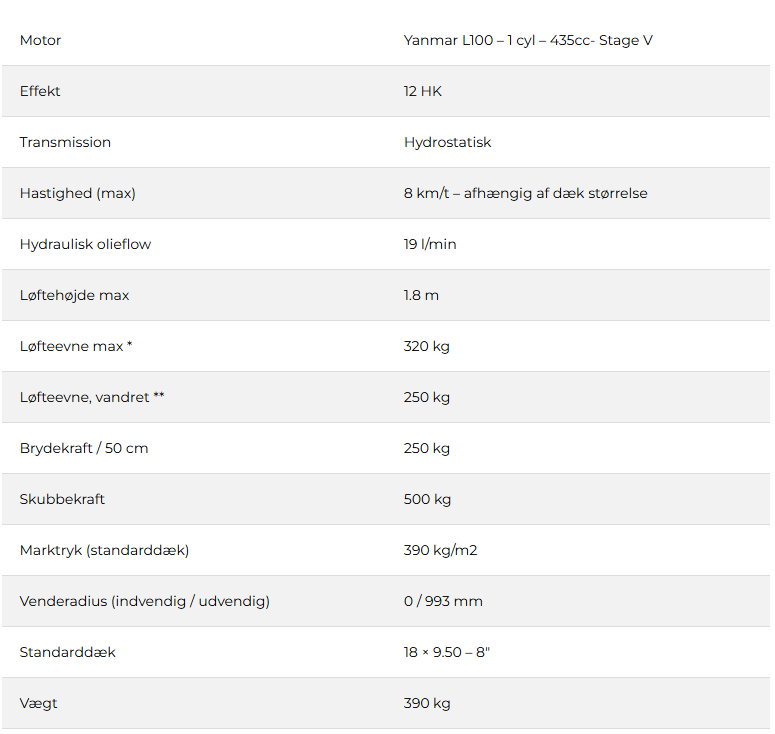Select the 1.8 m value
775x734 pixels.
pyautogui.click(x=421, y=295)
